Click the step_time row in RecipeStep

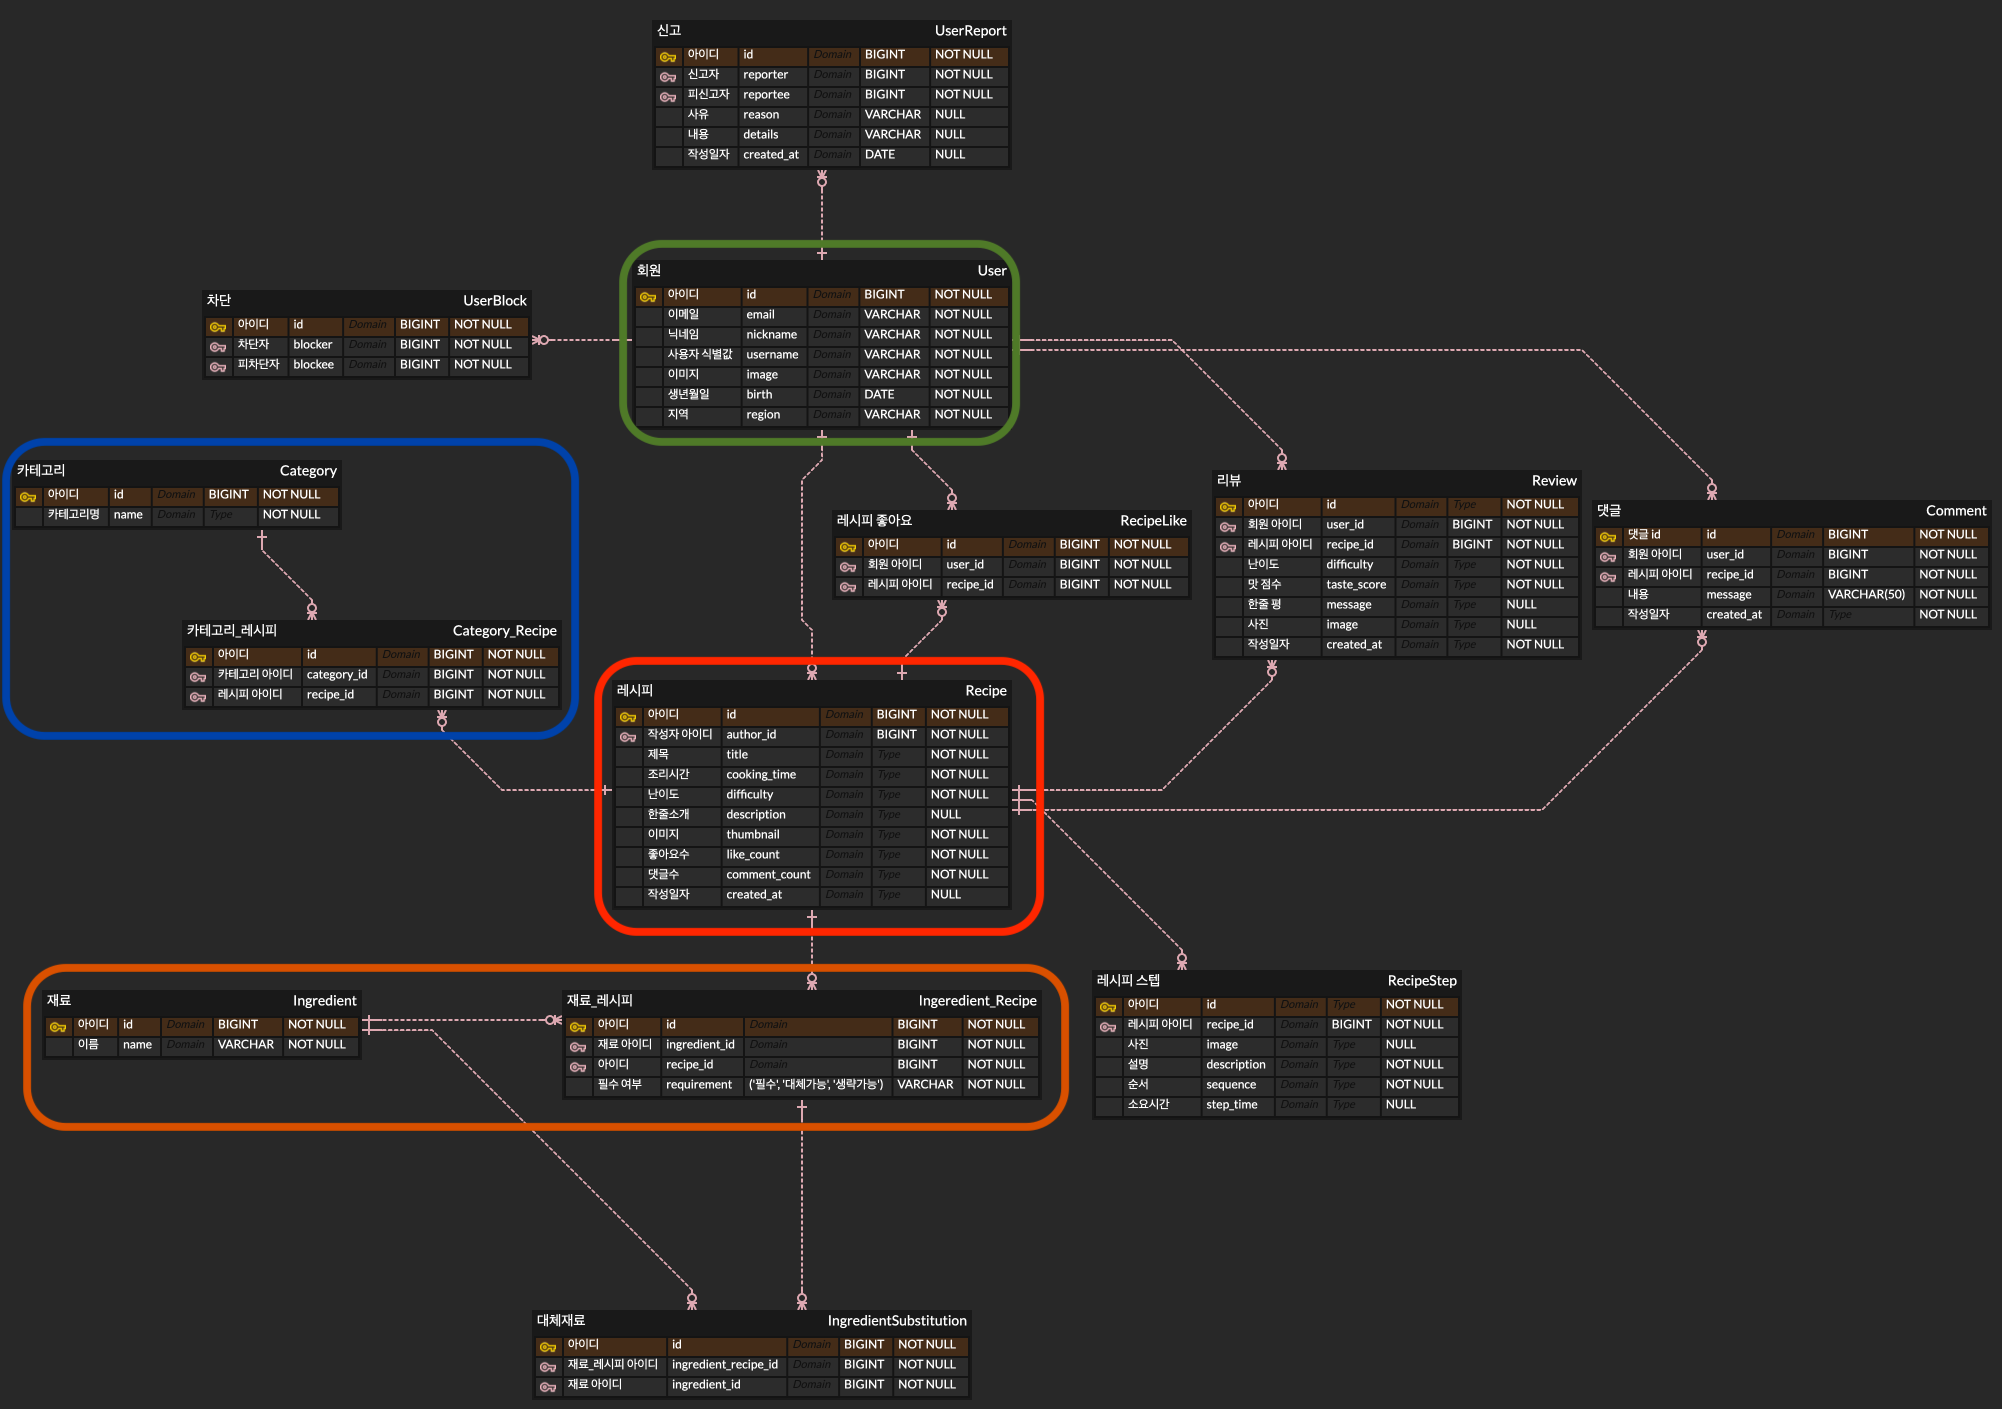1231,1105
